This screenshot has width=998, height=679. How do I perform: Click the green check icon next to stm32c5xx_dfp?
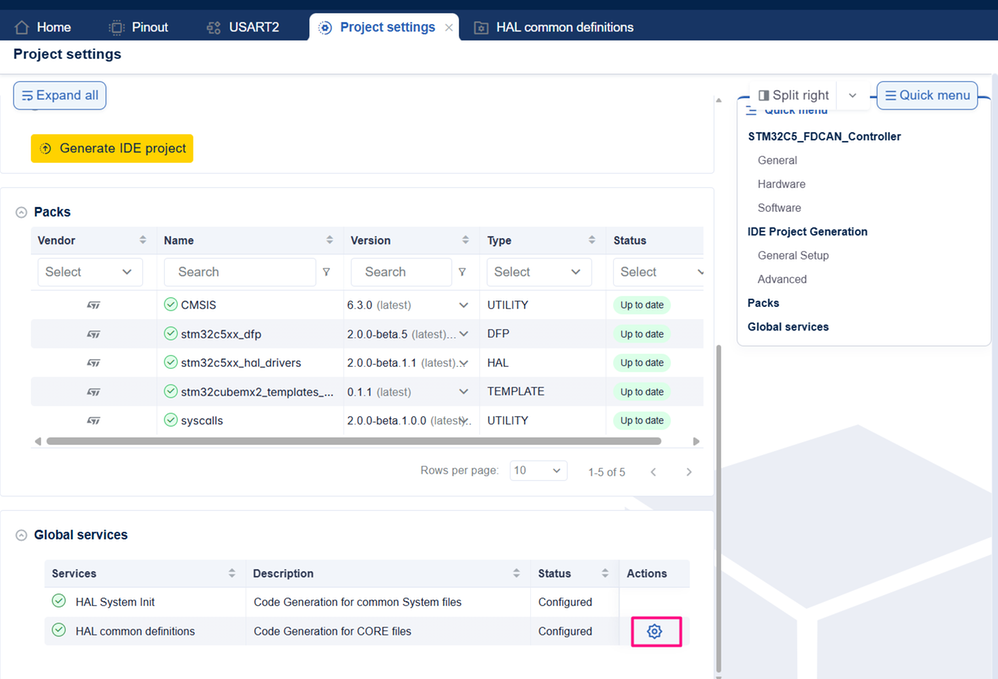pyautogui.click(x=171, y=333)
